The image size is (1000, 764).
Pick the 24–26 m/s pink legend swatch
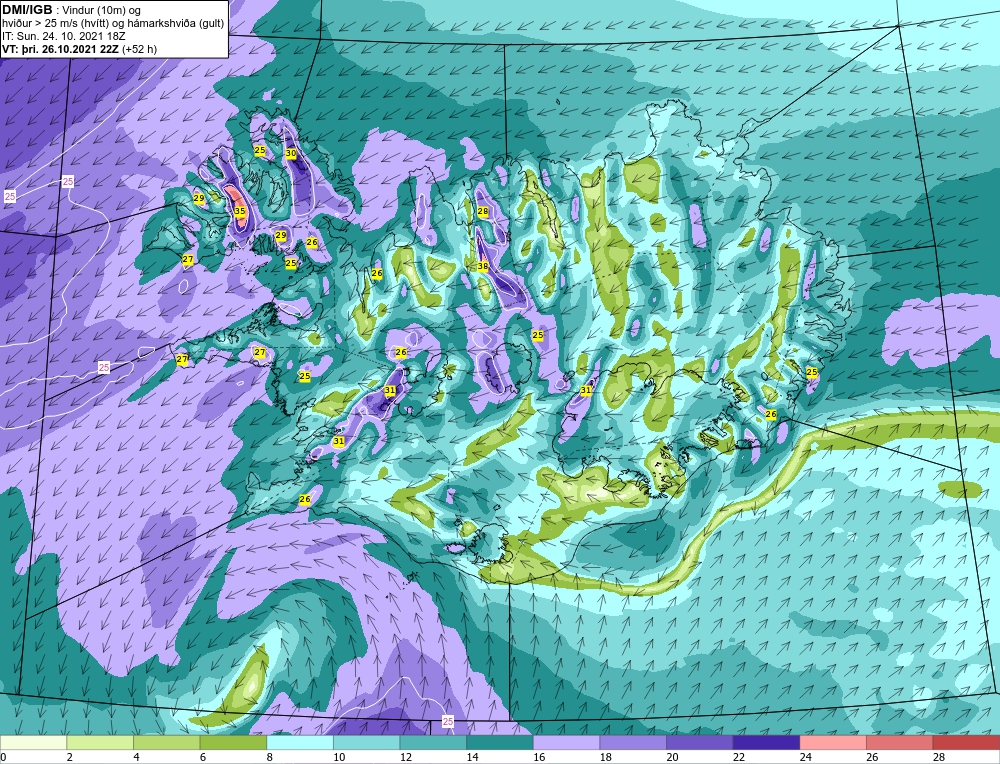833,743
